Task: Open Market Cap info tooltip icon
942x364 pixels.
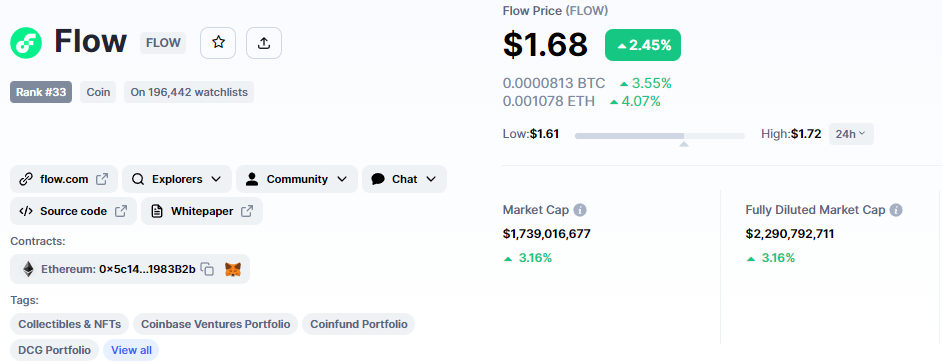Action: pyautogui.click(x=580, y=210)
